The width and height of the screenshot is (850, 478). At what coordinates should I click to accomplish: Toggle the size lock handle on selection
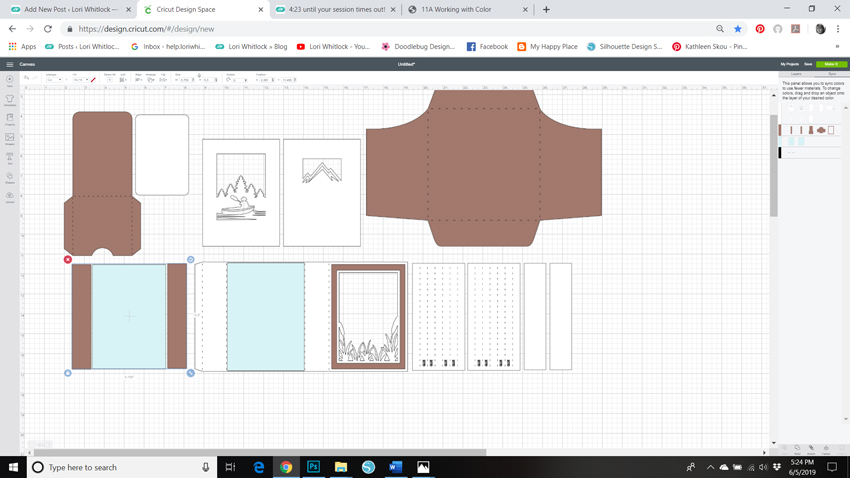pos(68,373)
